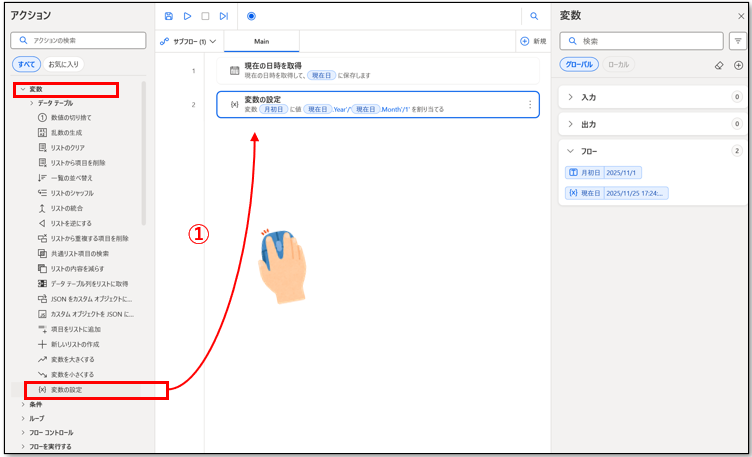
Task: Click the Save flow icon
Action: pyautogui.click(x=169, y=16)
